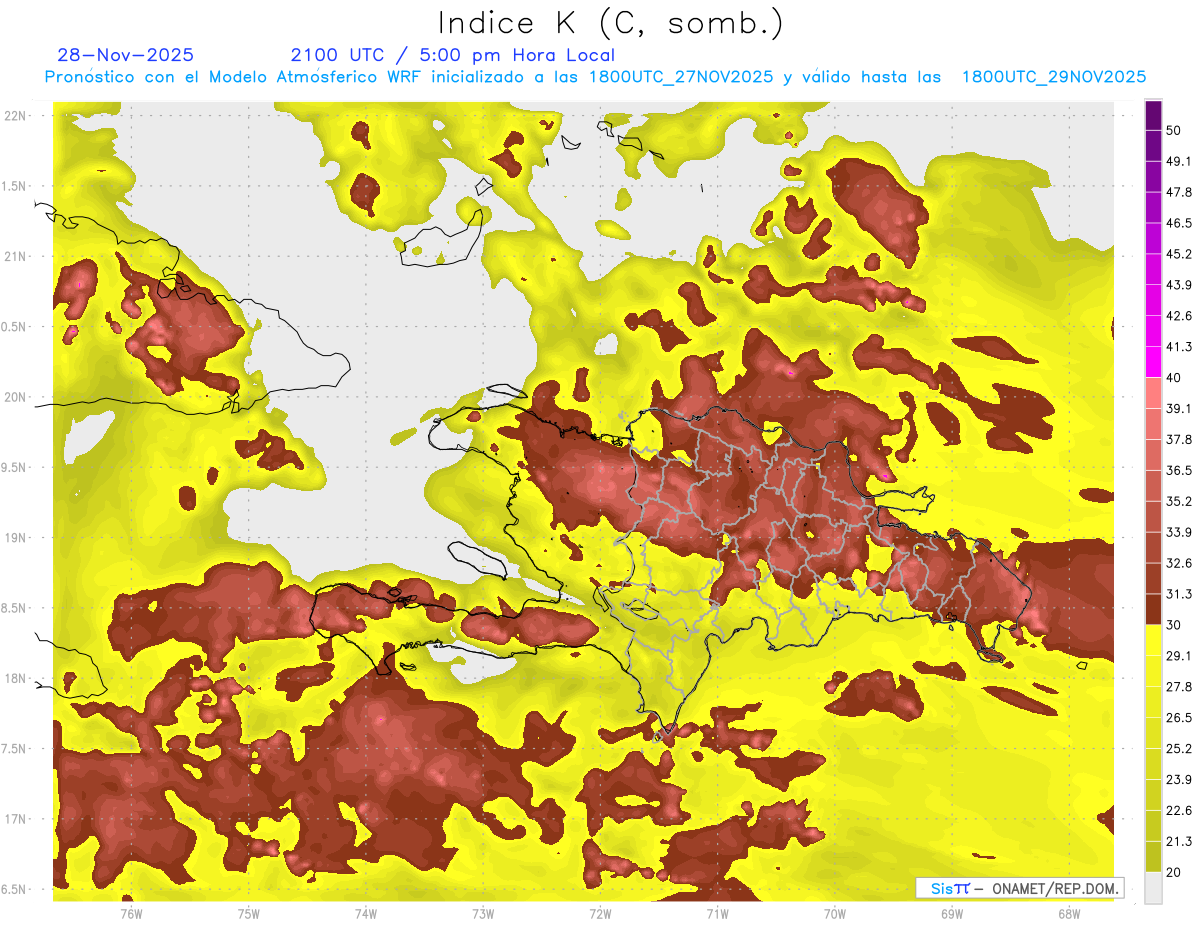Viewport: 1200px width, 927px height.
Task: Click the '18N' latitude label
Action: point(17,679)
